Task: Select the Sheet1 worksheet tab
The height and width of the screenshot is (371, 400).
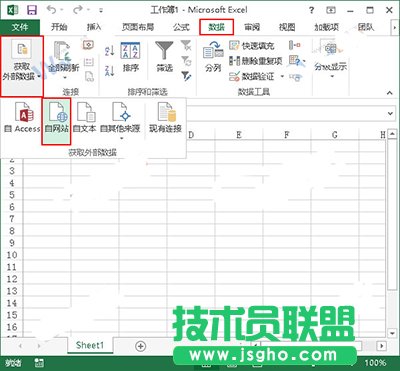Action: (x=90, y=345)
